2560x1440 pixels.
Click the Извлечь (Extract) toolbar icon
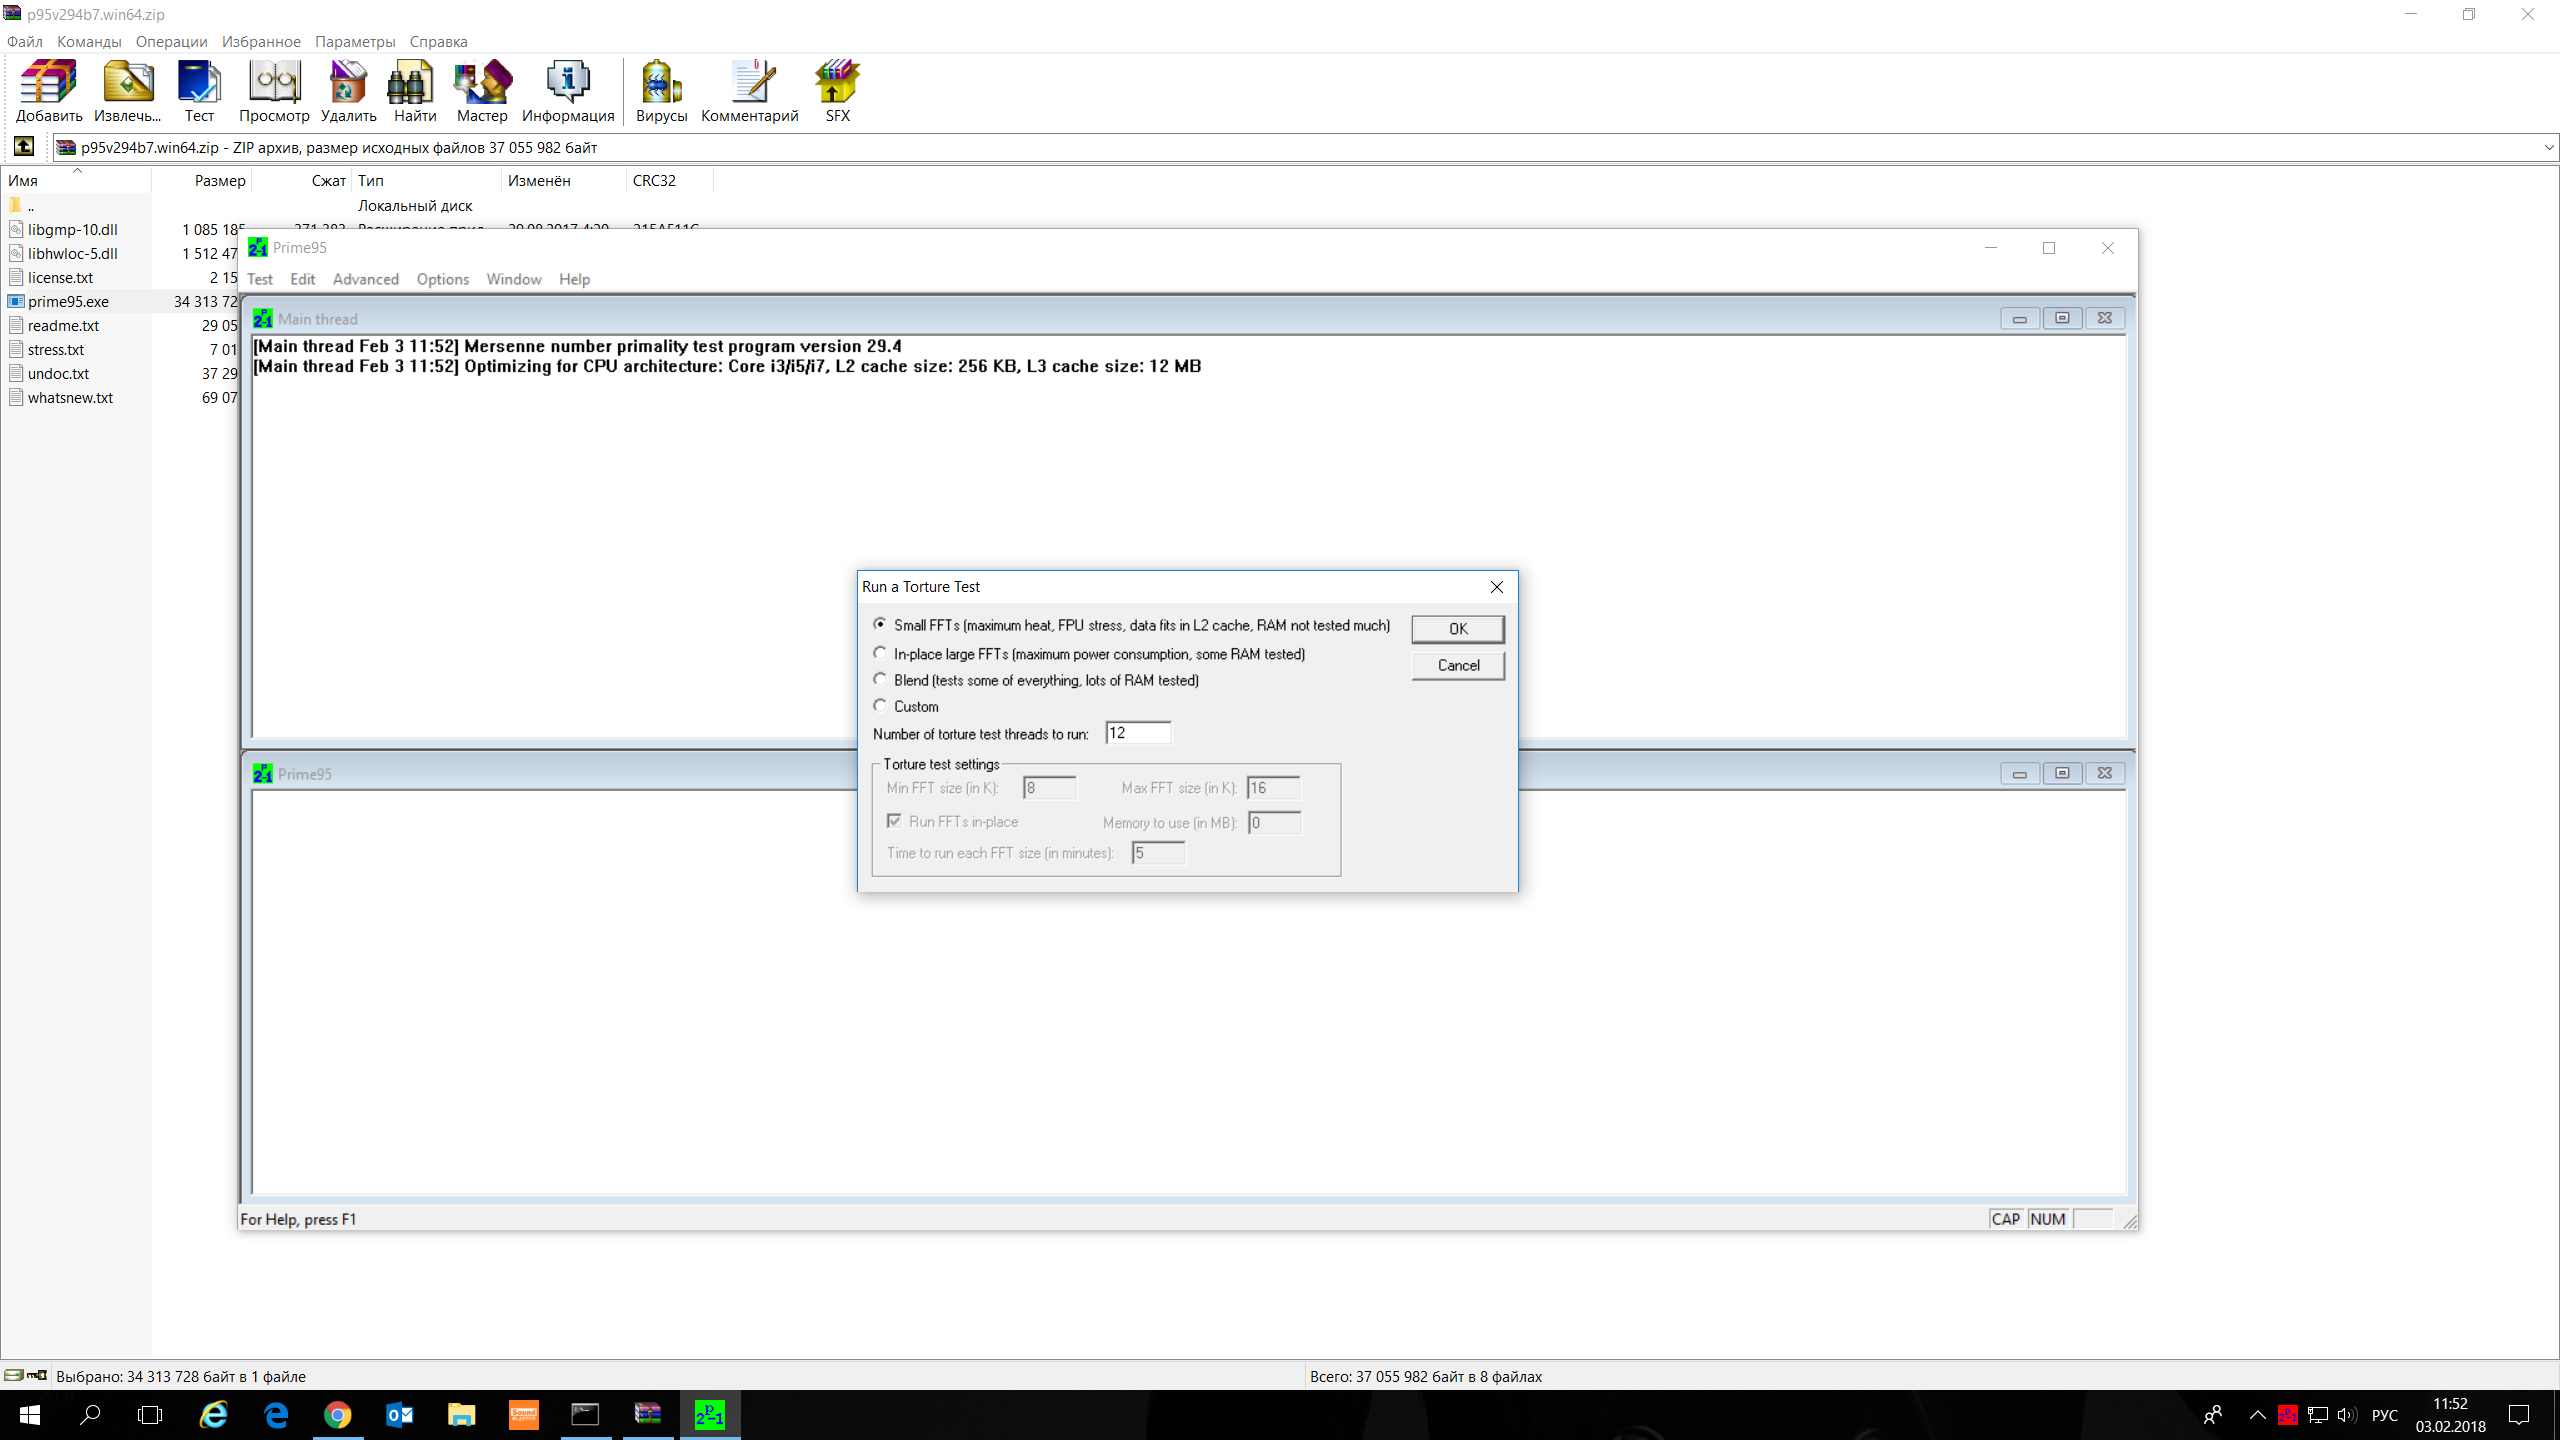(x=127, y=90)
